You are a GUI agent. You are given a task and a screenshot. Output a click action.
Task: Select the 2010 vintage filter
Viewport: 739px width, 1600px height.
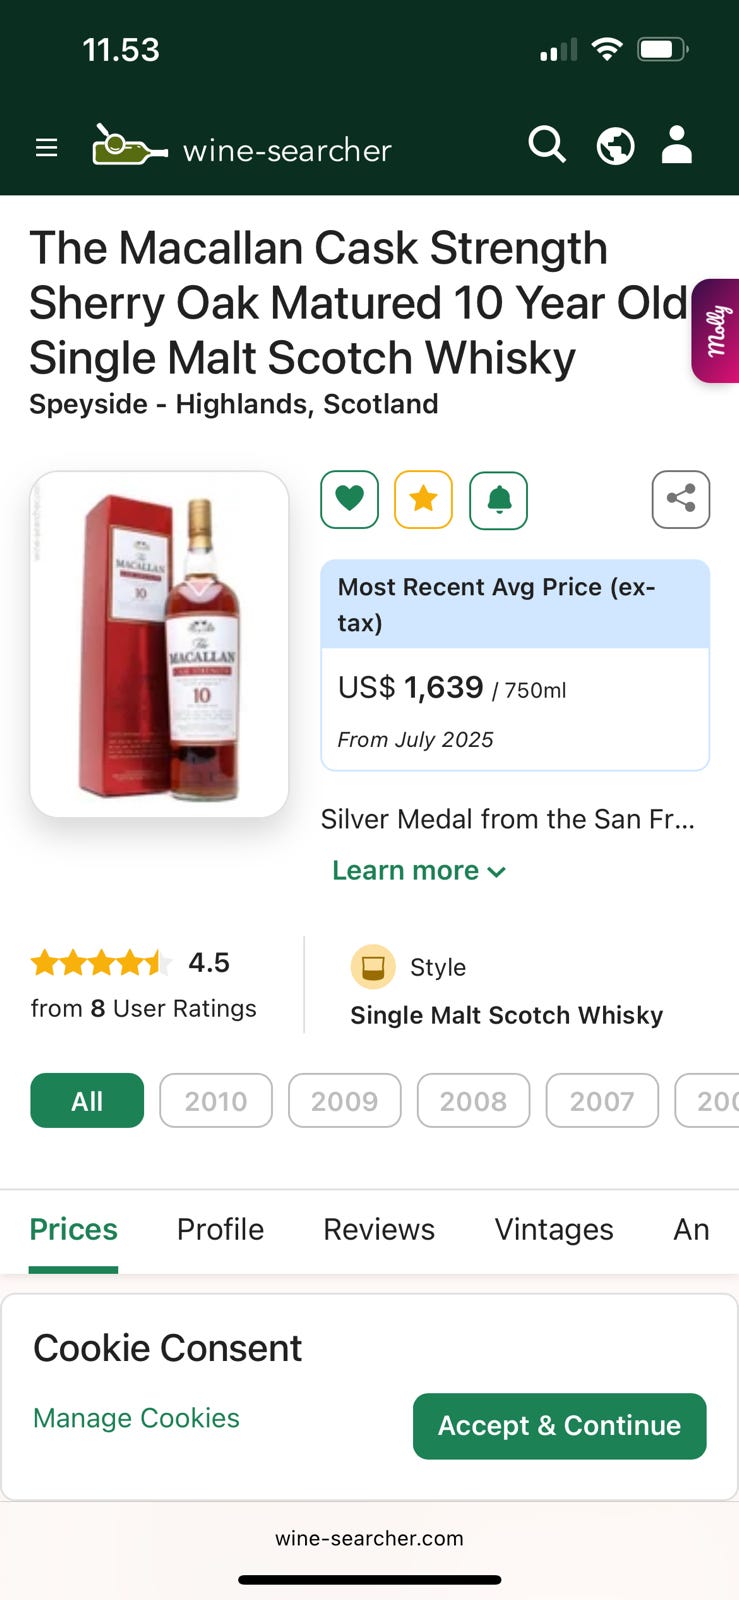(216, 1101)
